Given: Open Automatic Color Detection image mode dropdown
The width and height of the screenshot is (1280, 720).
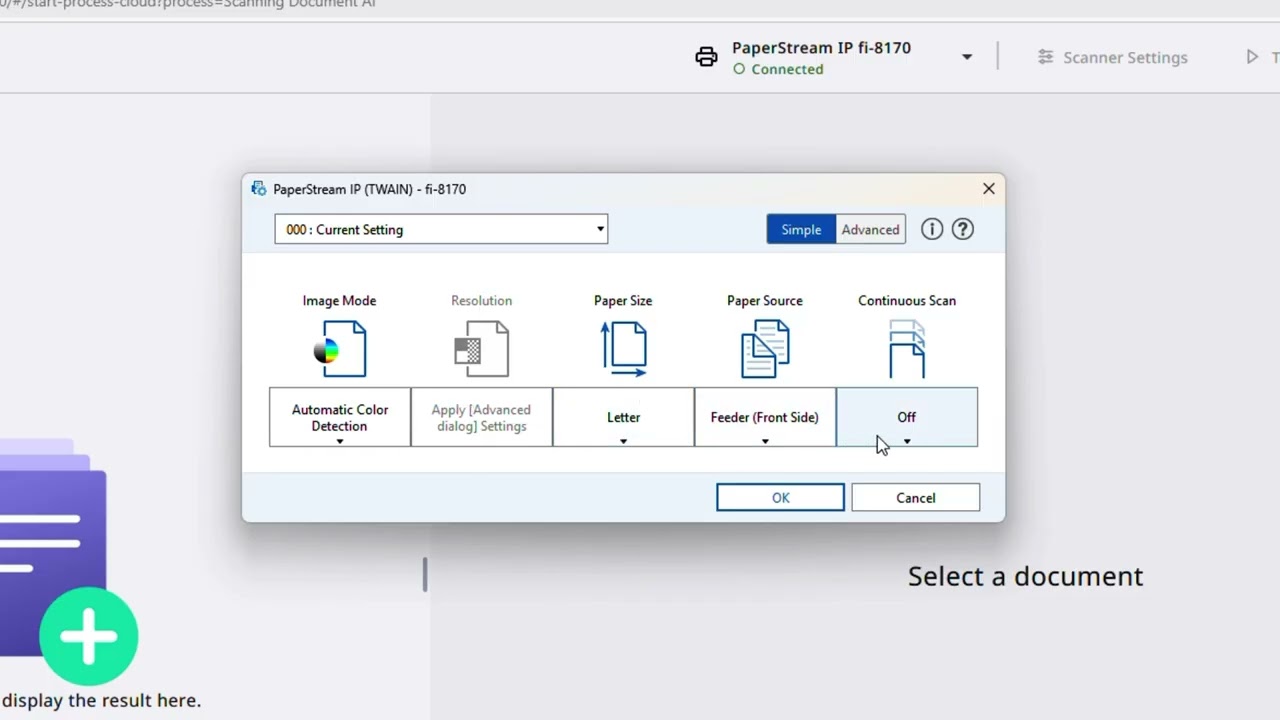Looking at the screenshot, I should [x=340, y=417].
